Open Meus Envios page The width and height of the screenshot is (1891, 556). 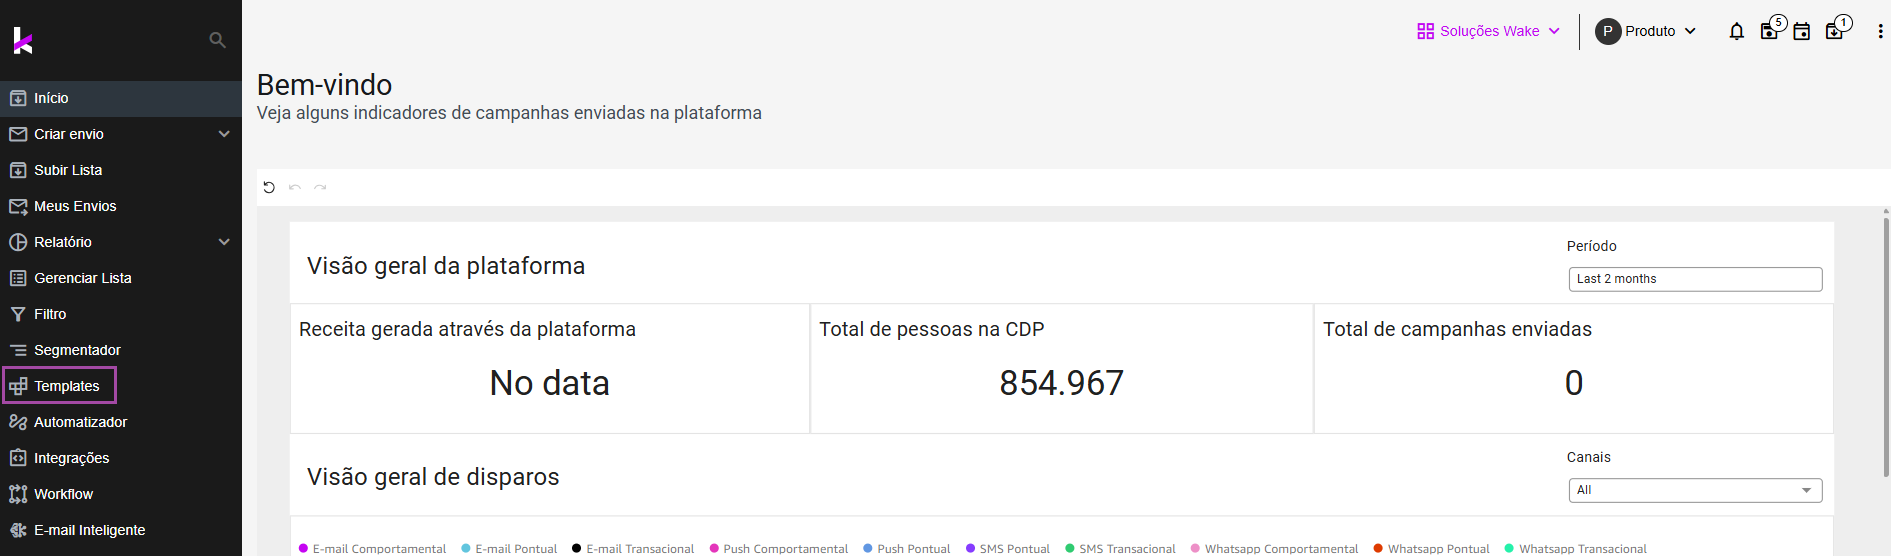coord(120,206)
